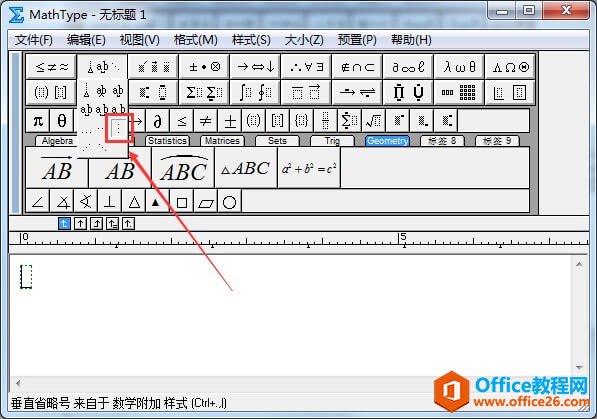Select the right-justified tab stop button
Image resolution: width=597 pixels, height=419 pixels.
tap(96, 224)
